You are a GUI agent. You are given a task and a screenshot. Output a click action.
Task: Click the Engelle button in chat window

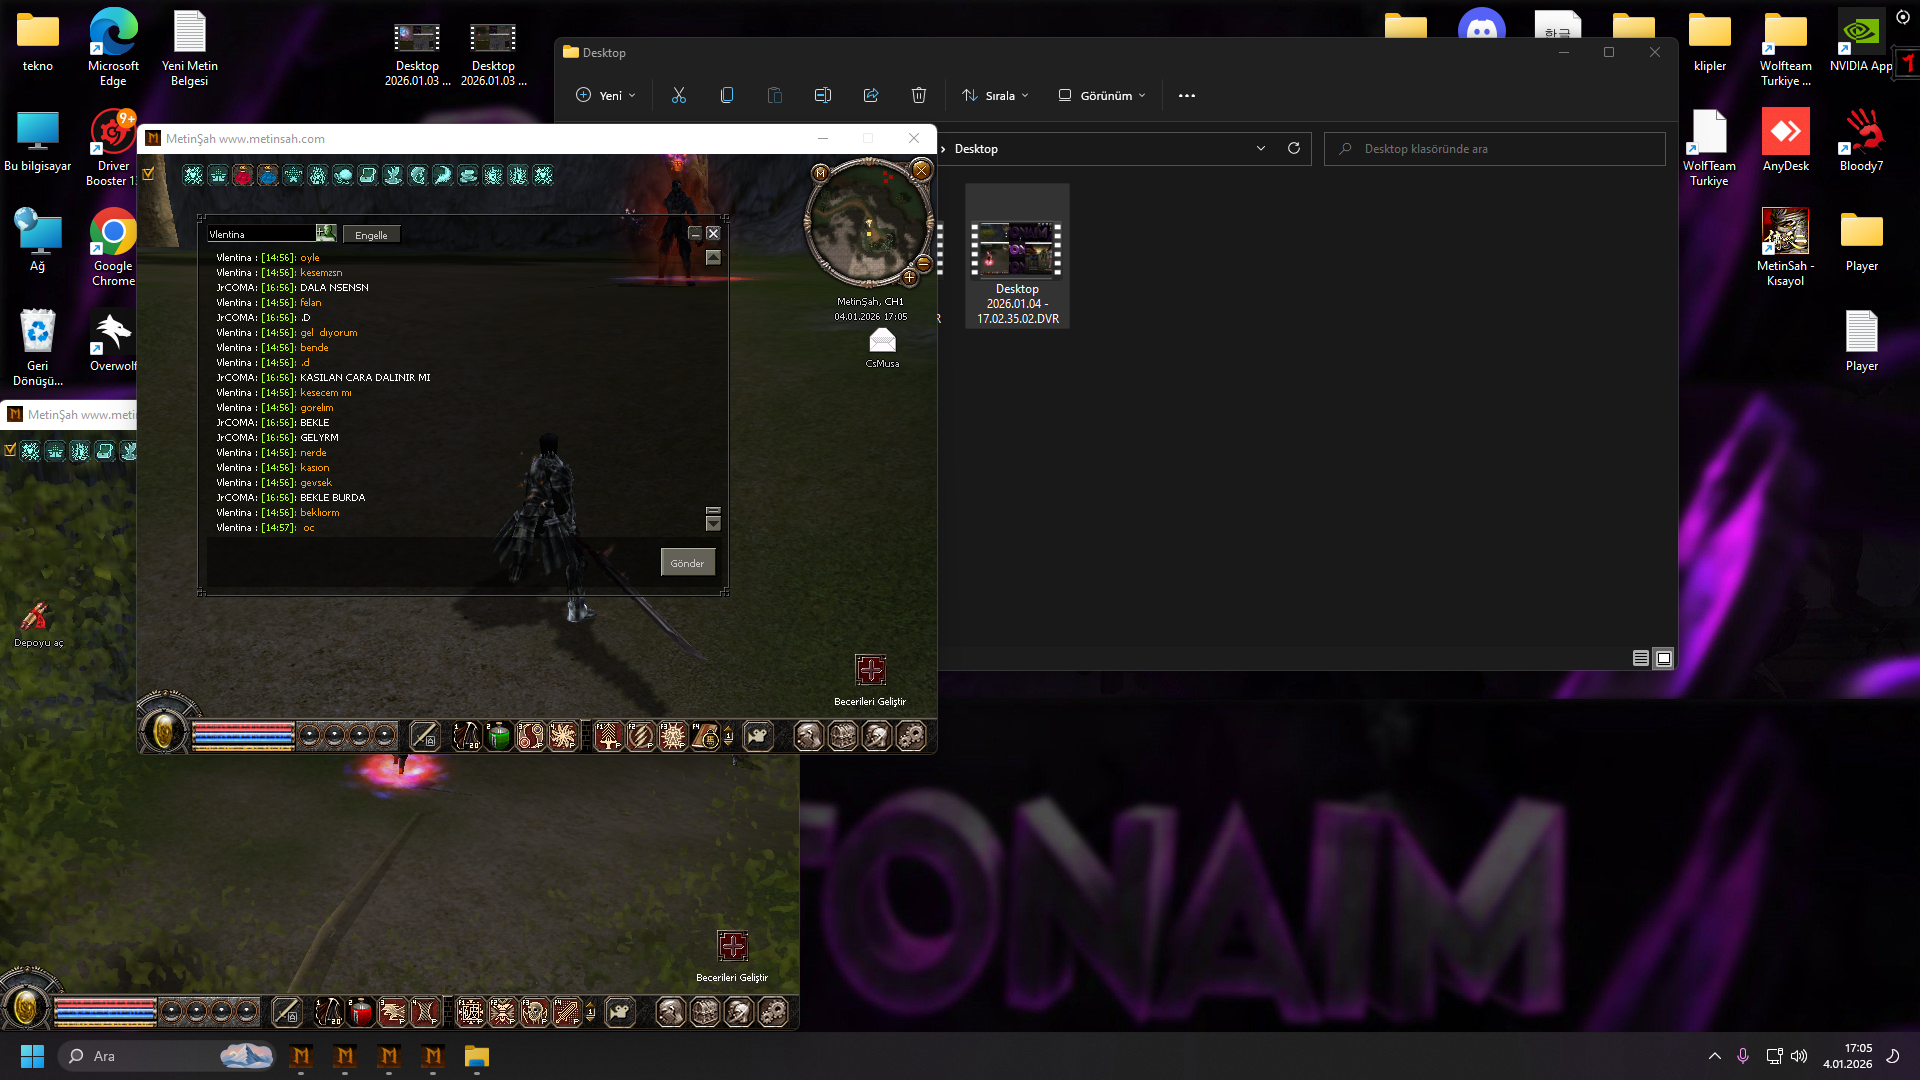tap(371, 235)
